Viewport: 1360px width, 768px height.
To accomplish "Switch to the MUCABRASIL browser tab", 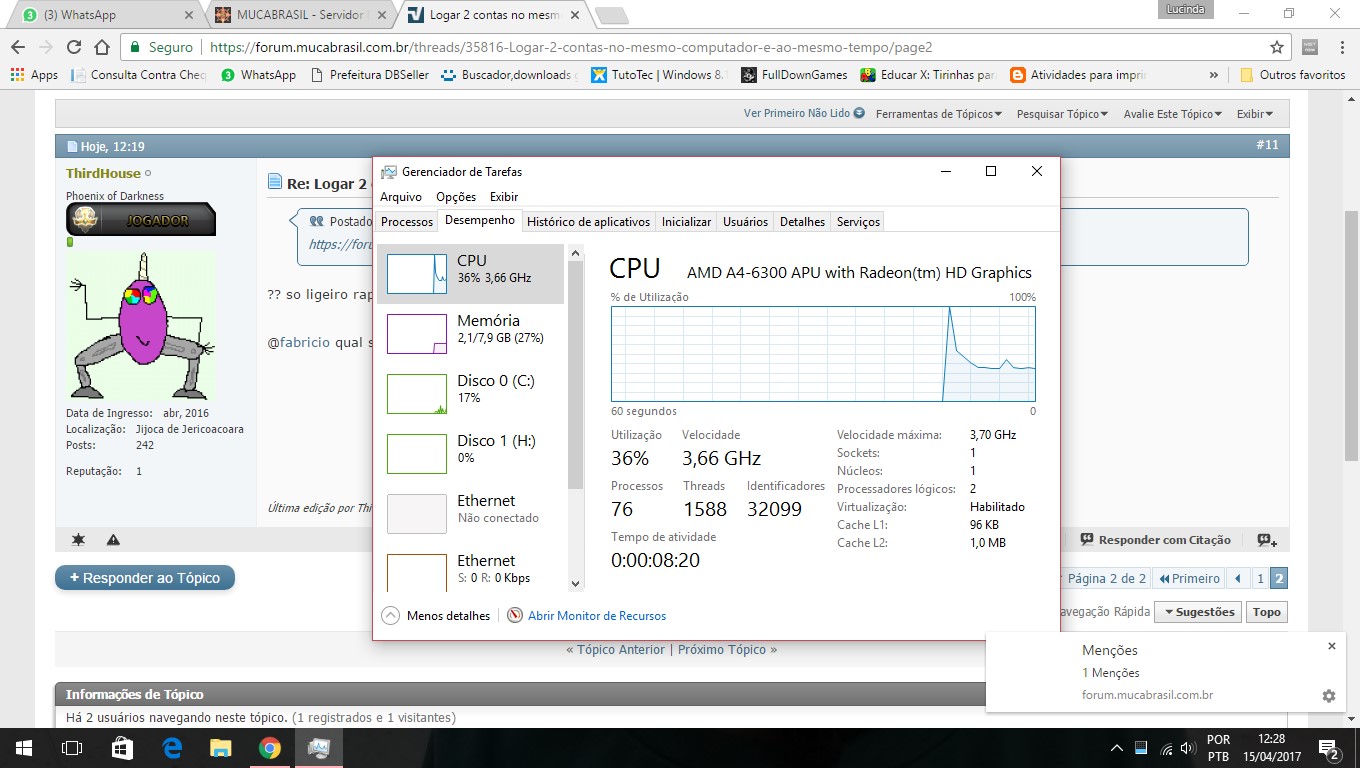I will coord(300,15).
